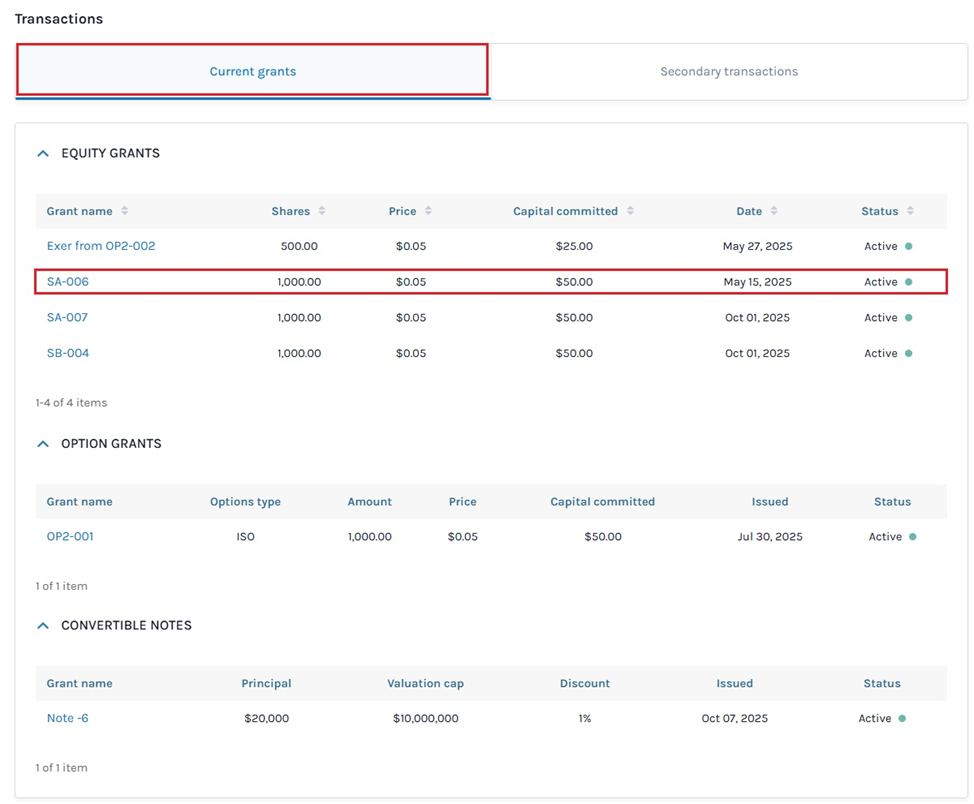
Task: Select the SB-004 grant link
Action: (x=68, y=353)
